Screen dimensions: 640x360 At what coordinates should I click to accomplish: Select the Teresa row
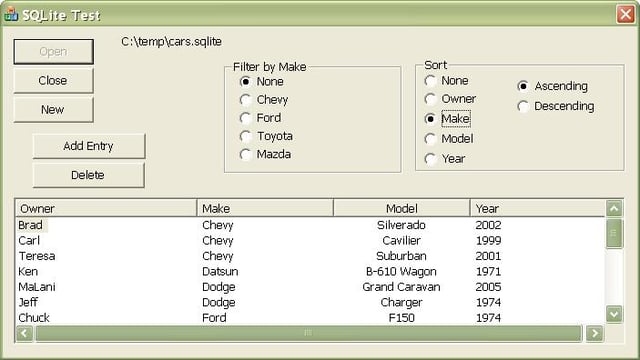(310, 256)
